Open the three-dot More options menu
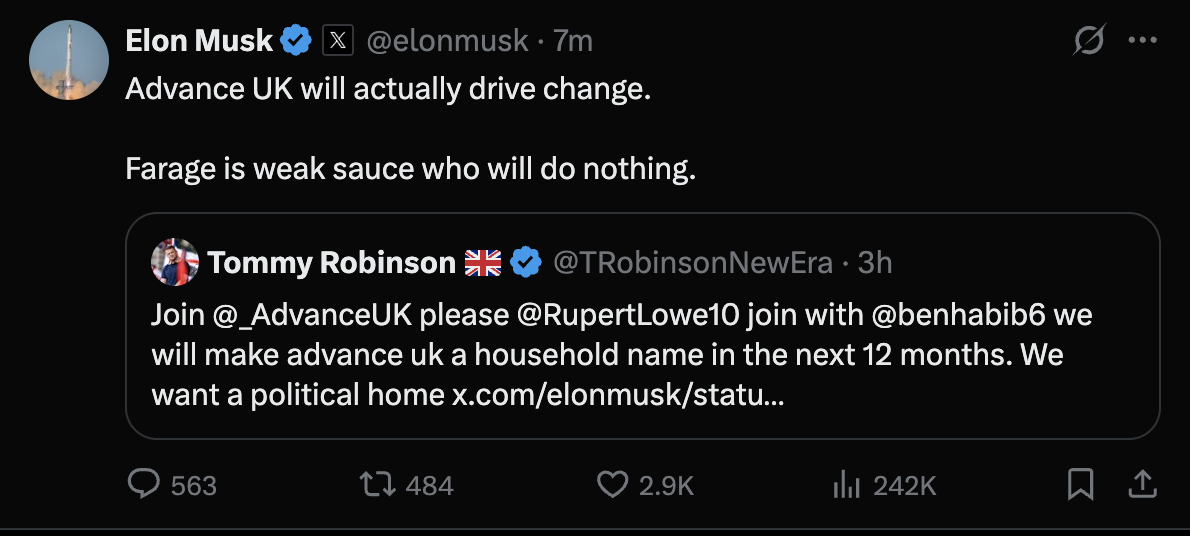Image resolution: width=1190 pixels, height=536 pixels. (1142, 41)
